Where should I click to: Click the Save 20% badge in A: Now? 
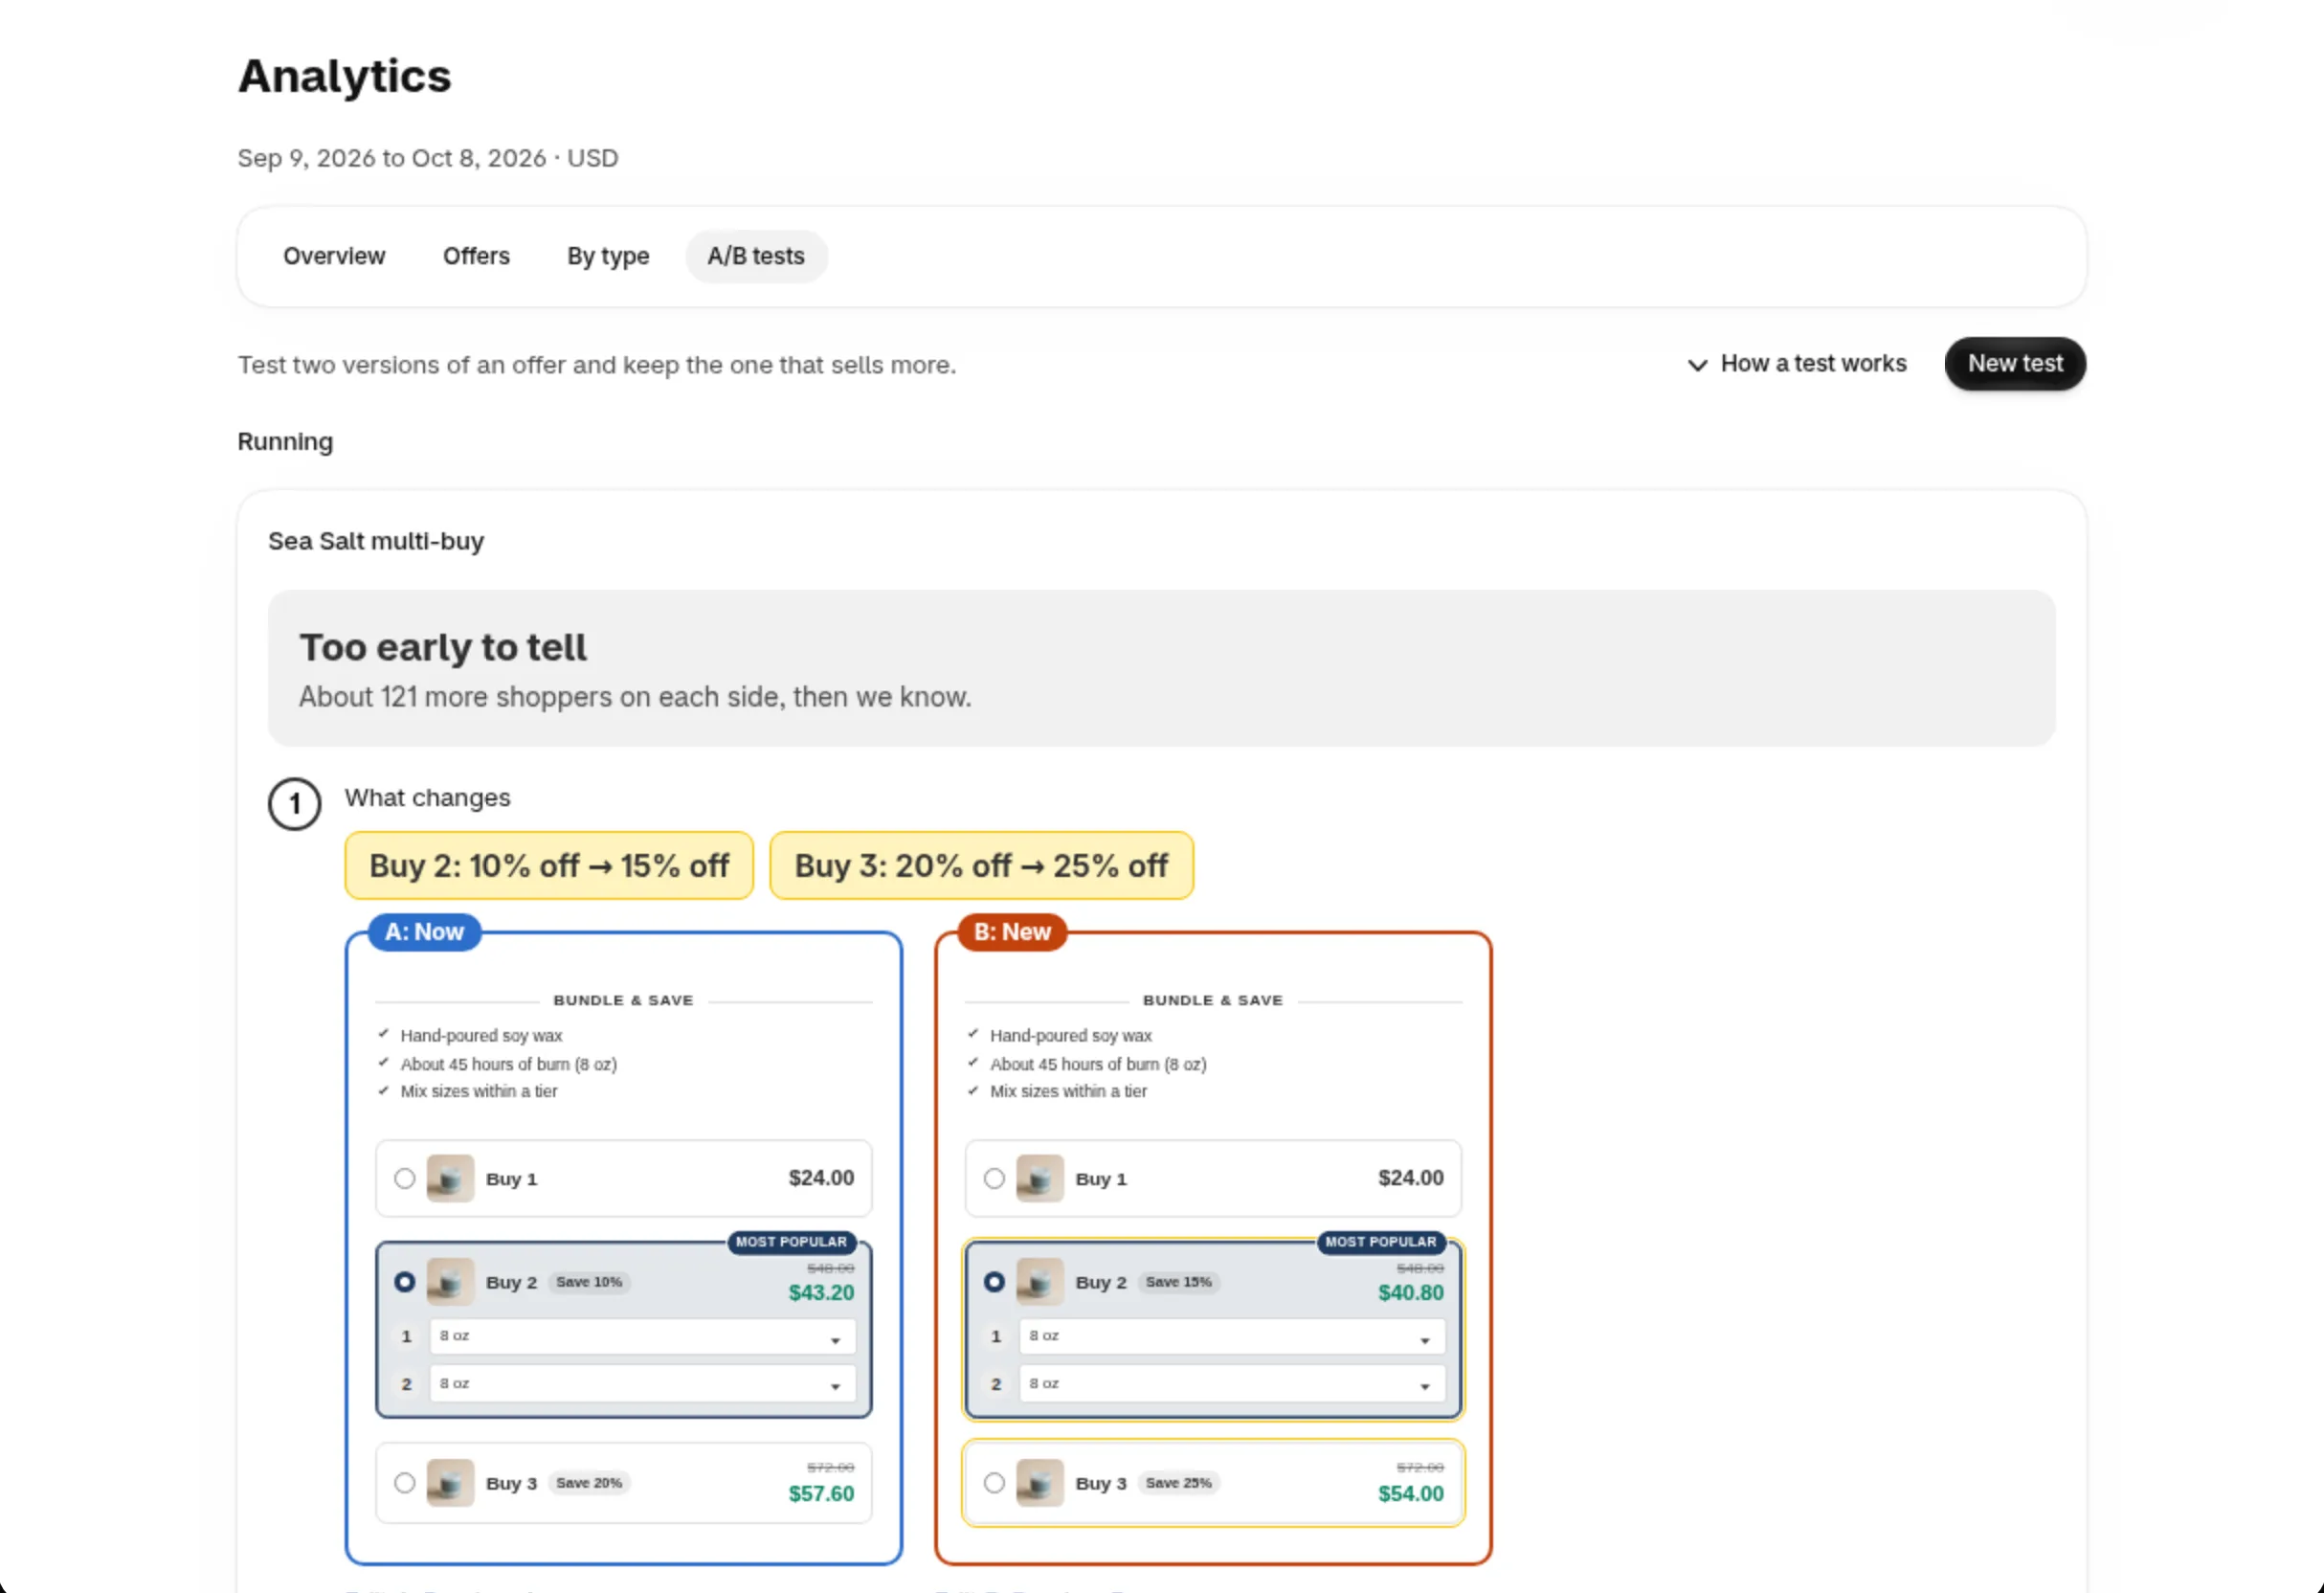click(589, 1483)
